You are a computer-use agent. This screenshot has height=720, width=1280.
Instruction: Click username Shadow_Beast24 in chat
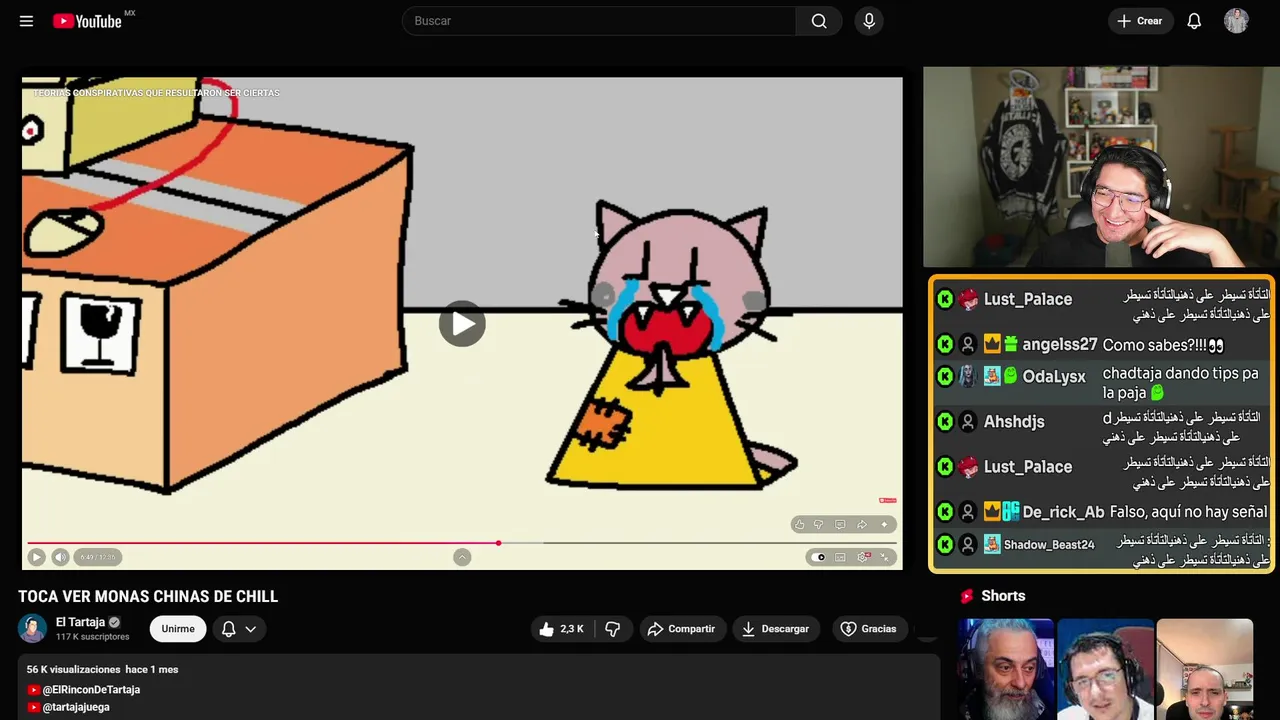1049,545
